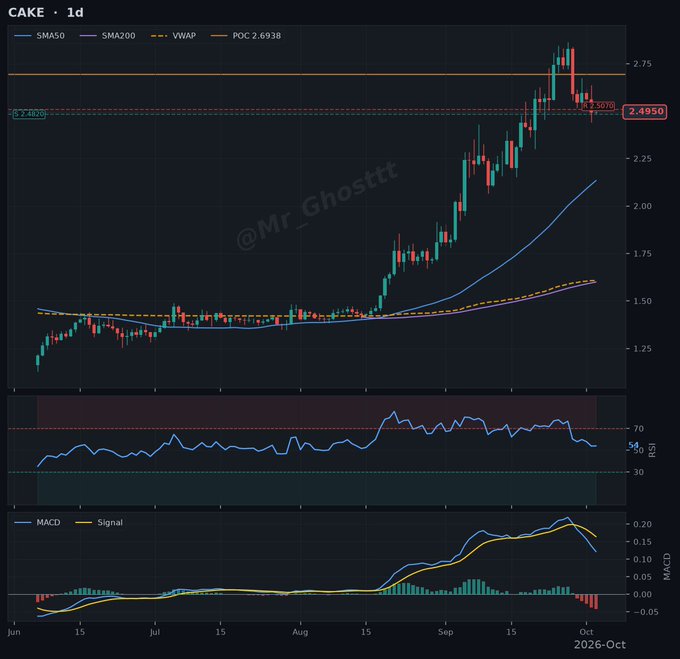680x659 pixels.
Task: Click the 0.10 MACD axis tick
Action: pos(642,559)
